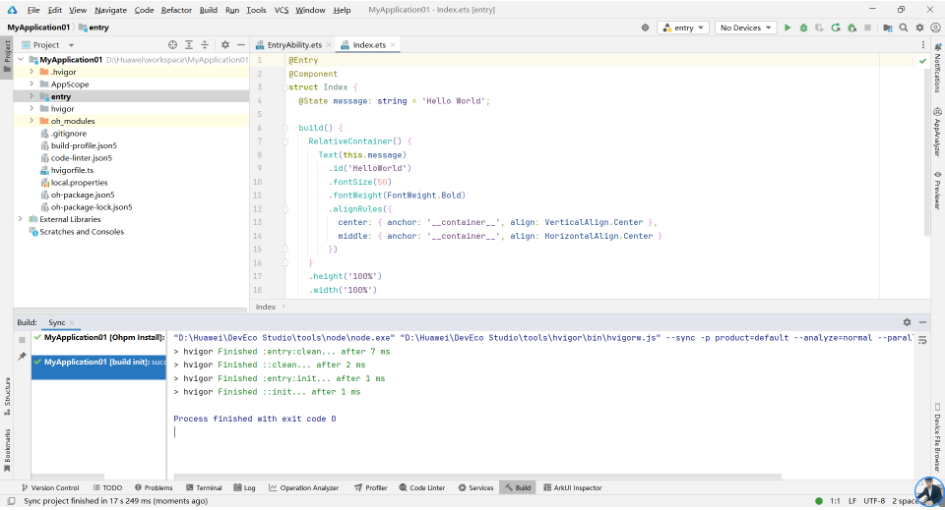Viewport: 945px width, 510px height.
Task: Click the run with coverage icon
Action: (819, 28)
